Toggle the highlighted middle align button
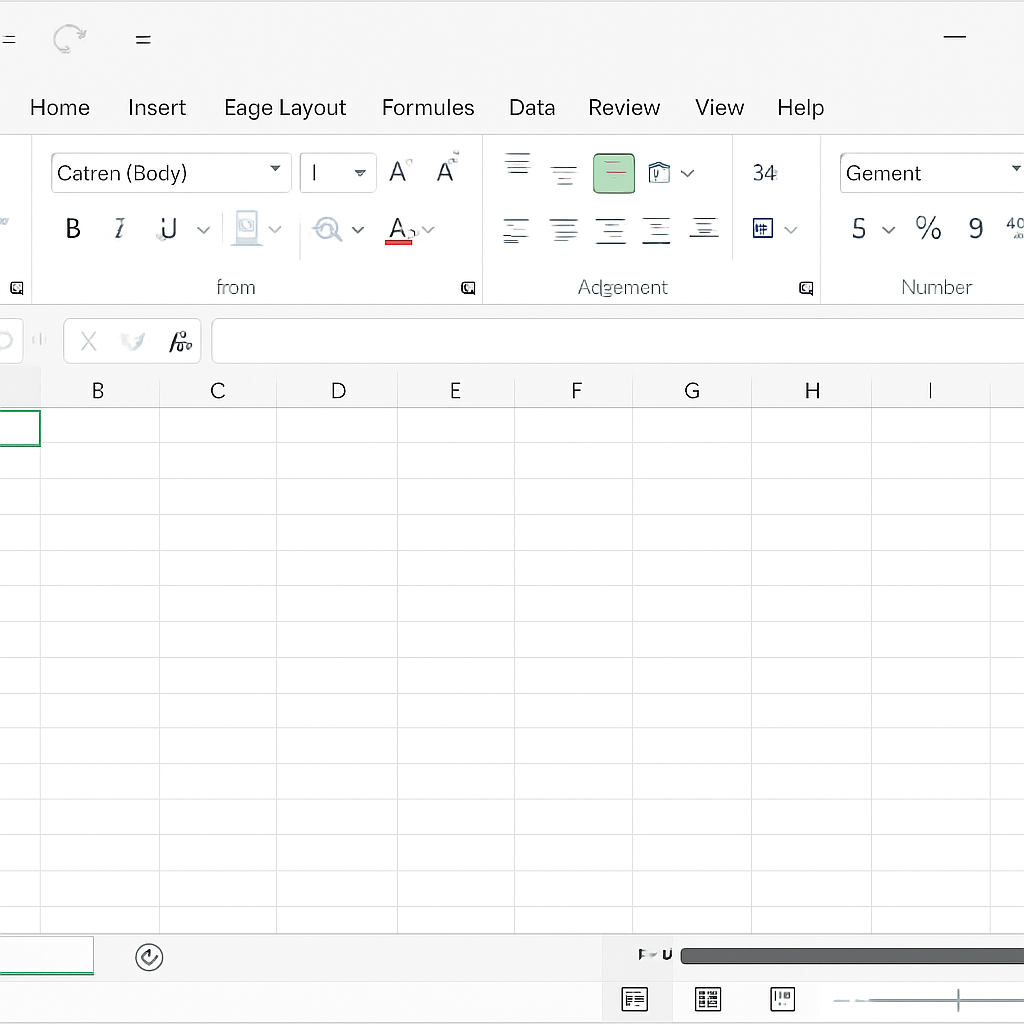The width and height of the screenshot is (1024, 1024). point(613,173)
